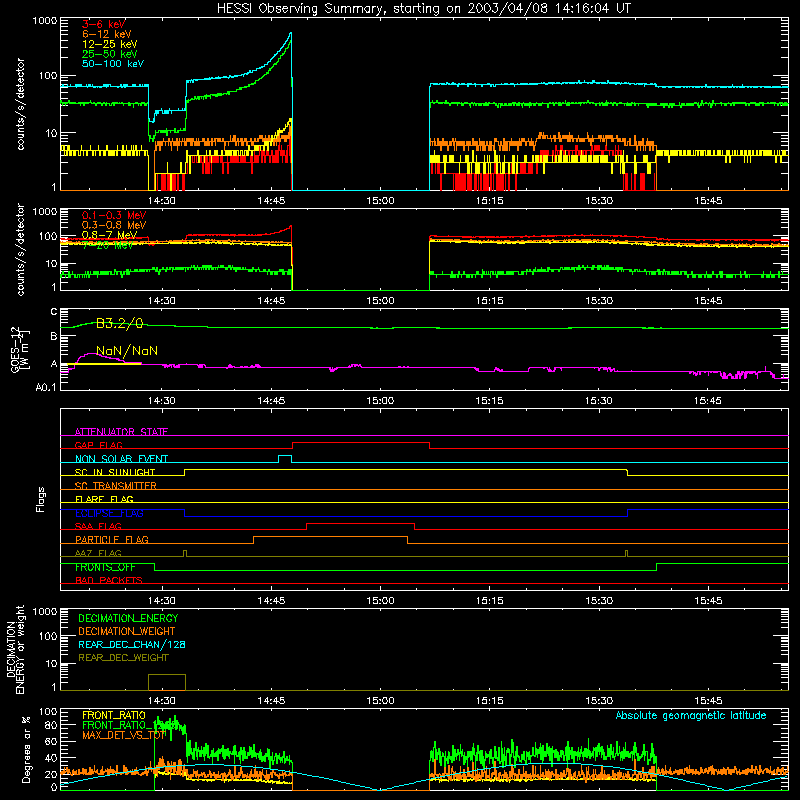
Task: Select the 50-100 keV legend label
Action: pos(113,63)
